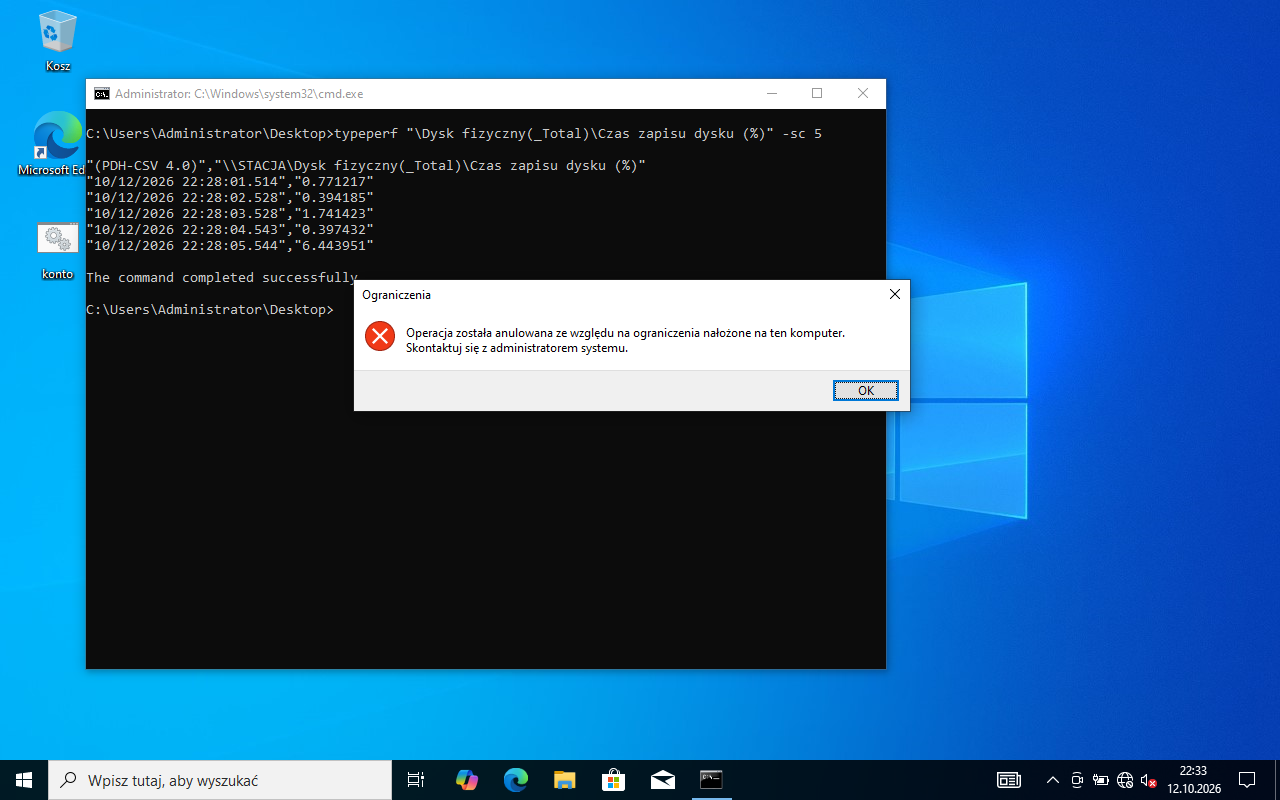Maximize the cmd.exe window
Image resolution: width=1280 pixels, height=800 pixels.
[817, 94]
